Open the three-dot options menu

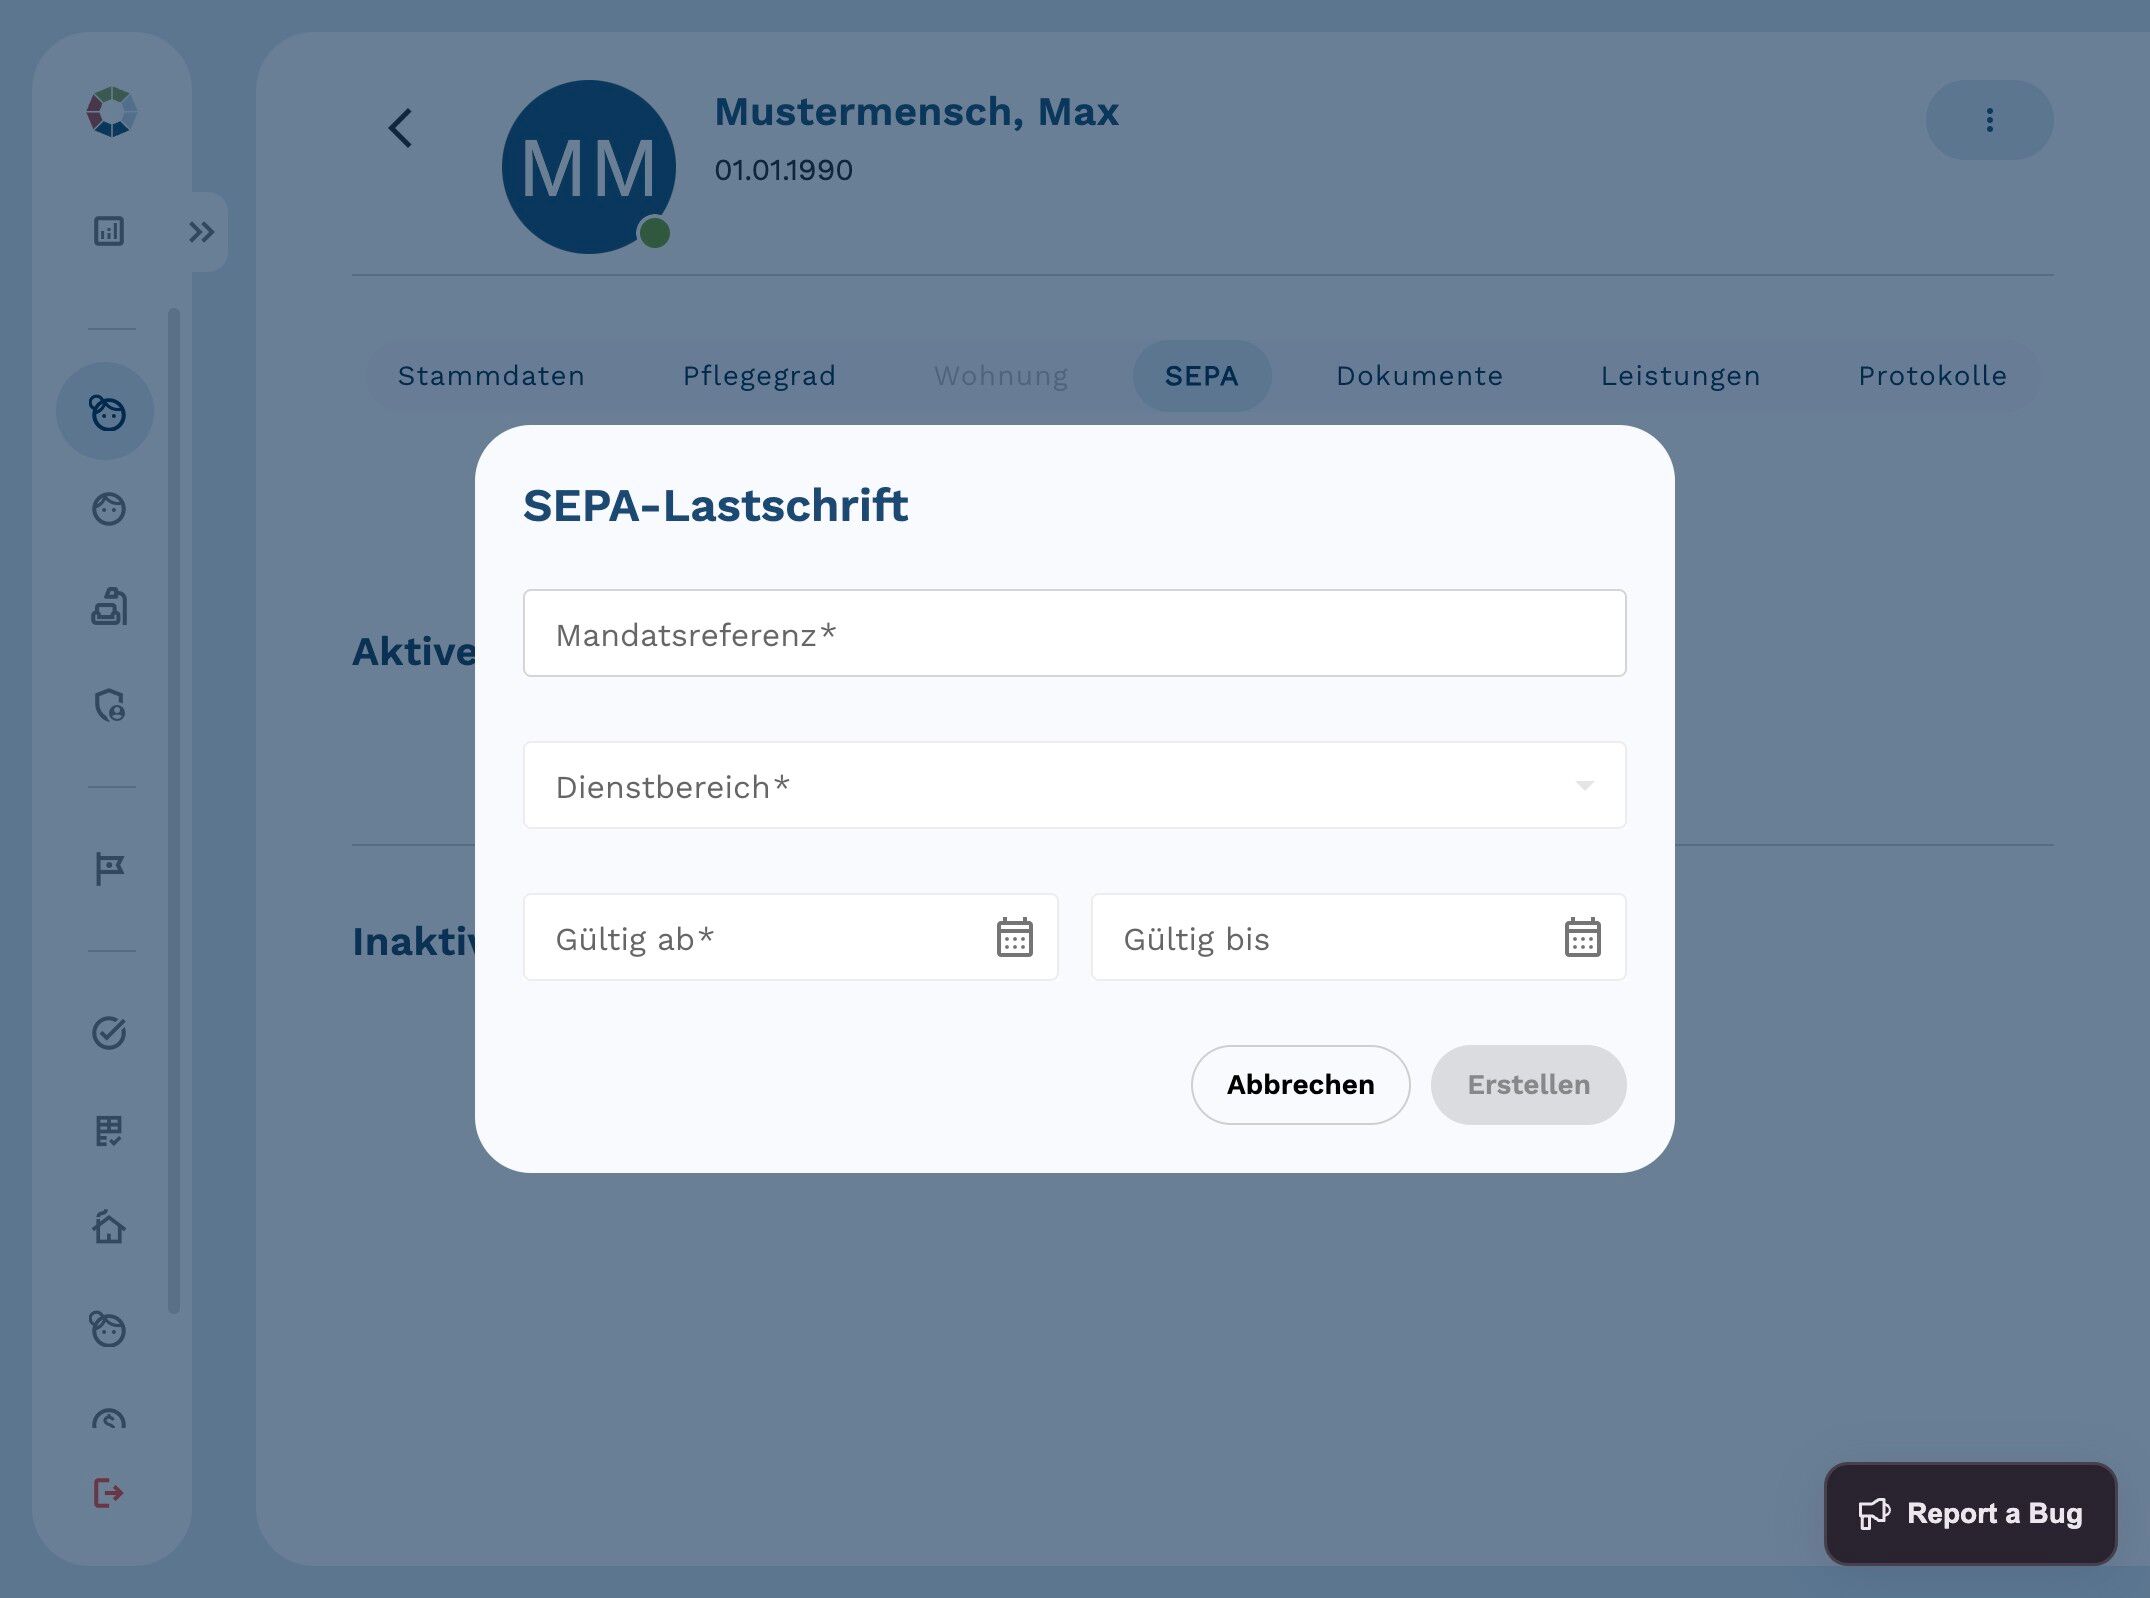[x=1989, y=120]
